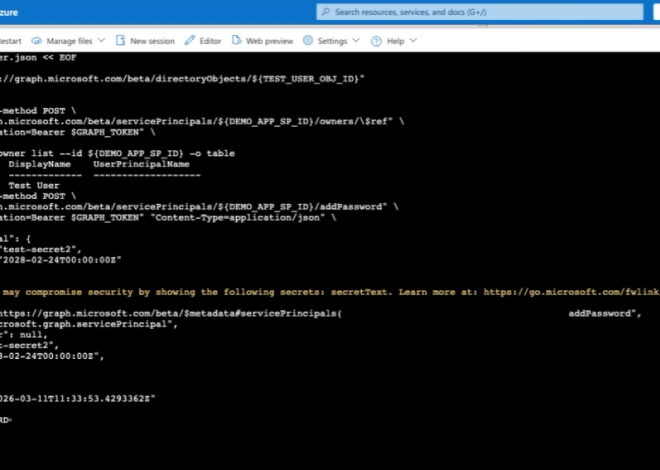Click the '2028-02-24T00:00:00Z"' input value text
660x470 pixels.
(x=61, y=260)
